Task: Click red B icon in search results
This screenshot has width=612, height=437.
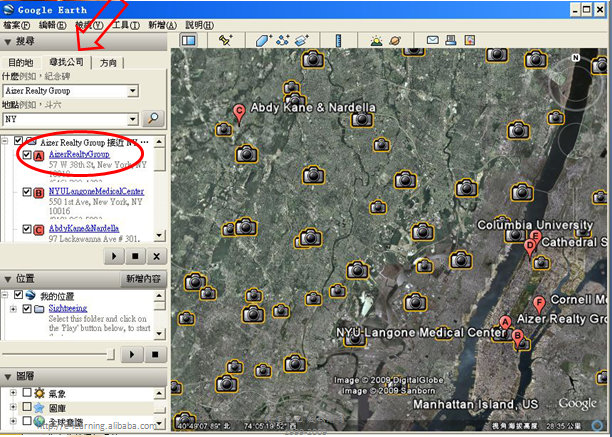Action: [x=39, y=193]
